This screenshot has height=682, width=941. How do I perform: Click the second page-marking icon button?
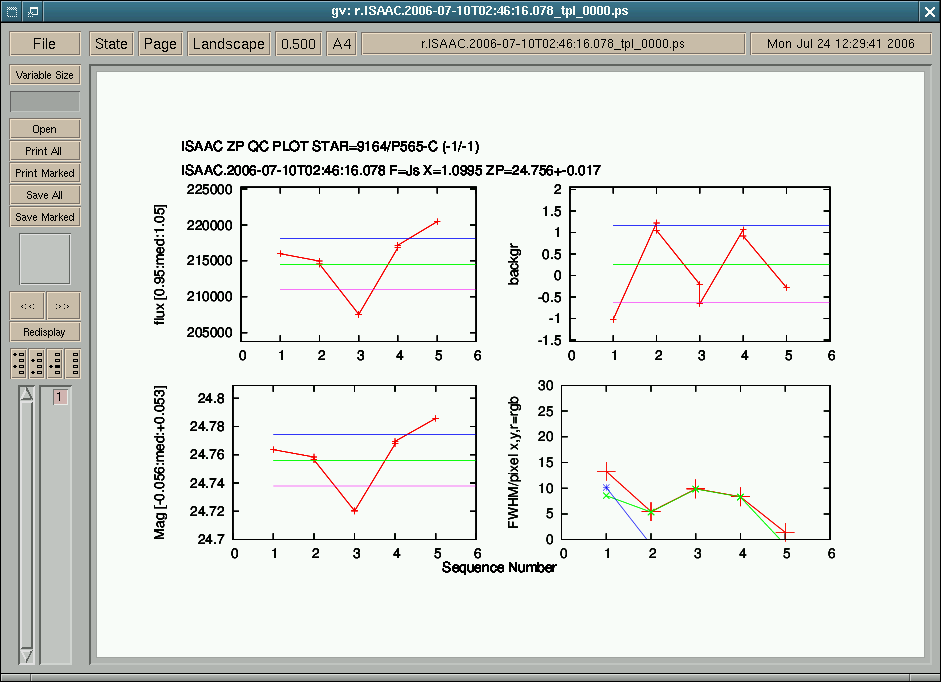pos(36,363)
